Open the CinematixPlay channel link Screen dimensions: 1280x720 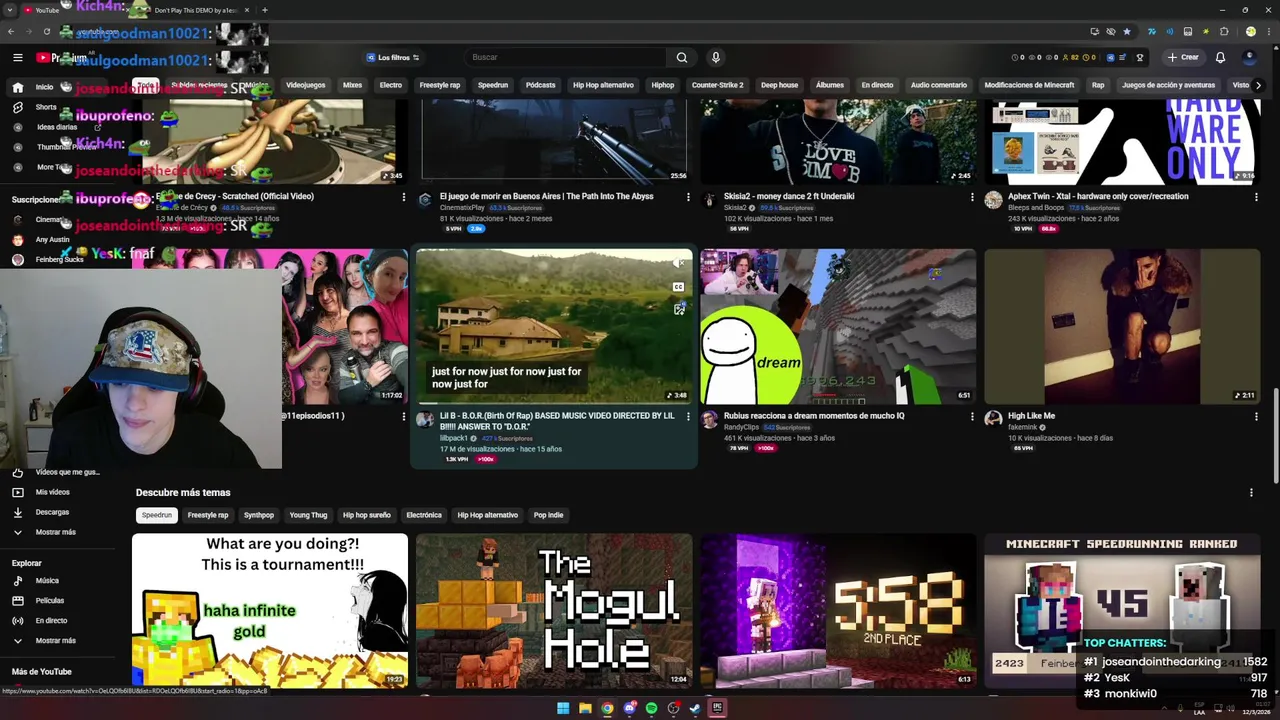(x=462, y=208)
